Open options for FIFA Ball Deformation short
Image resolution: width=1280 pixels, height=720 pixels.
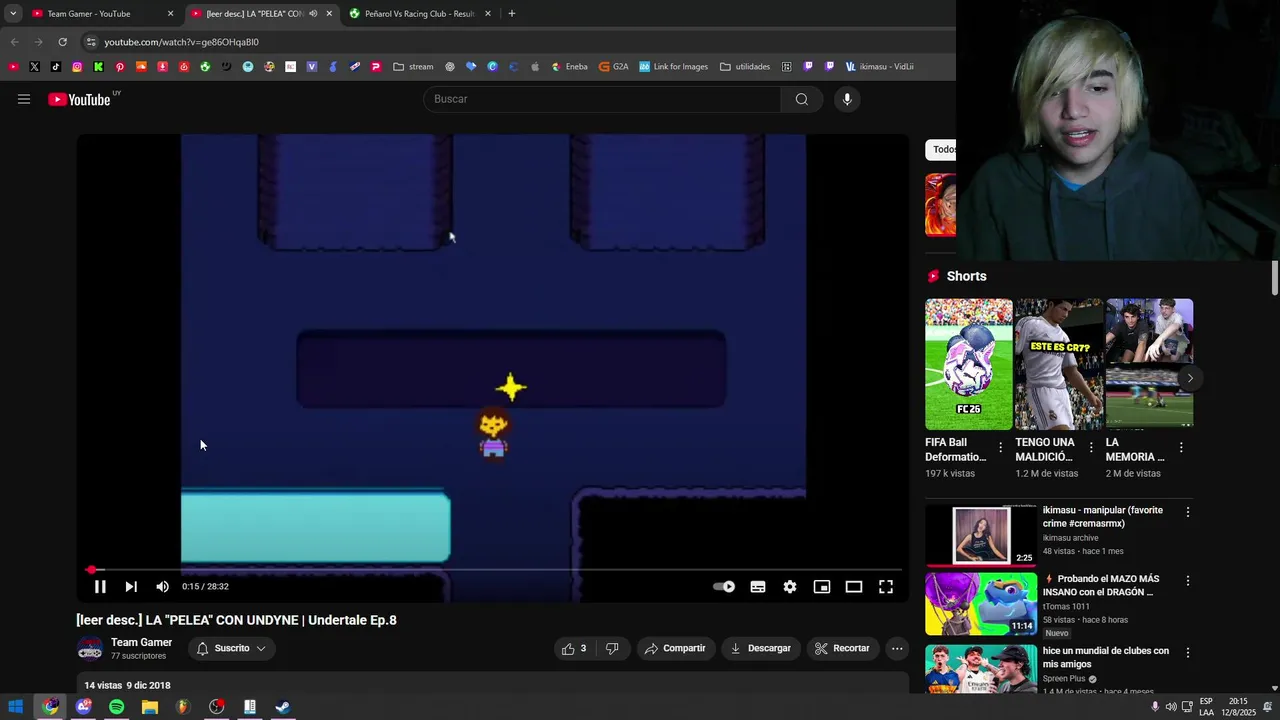(1000, 448)
